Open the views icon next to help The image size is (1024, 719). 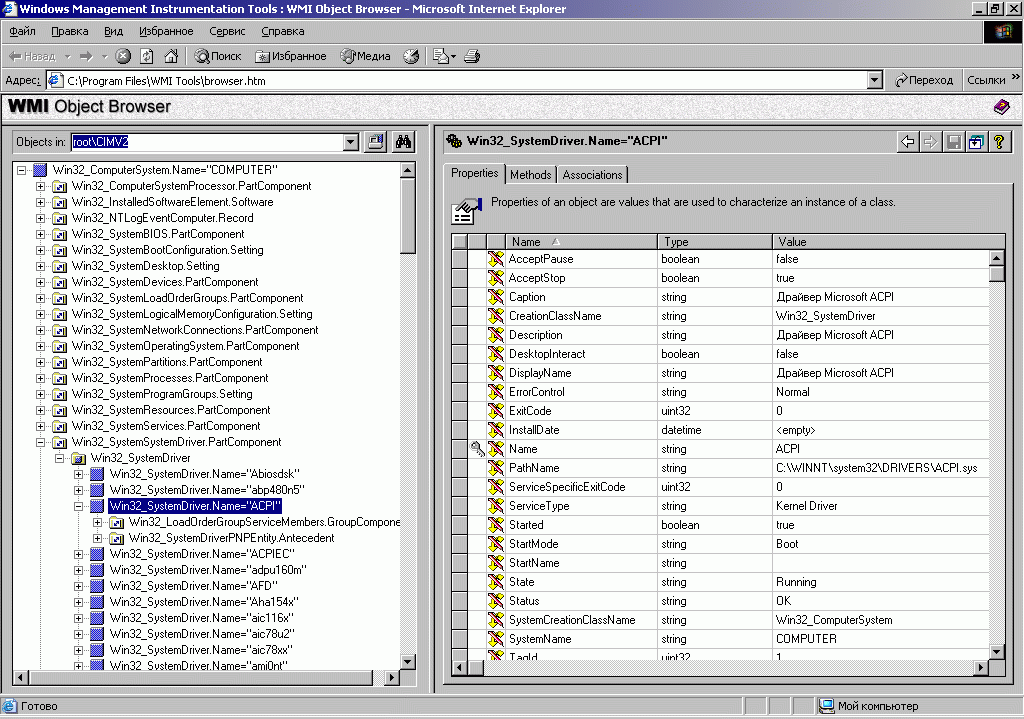point(976,142)
